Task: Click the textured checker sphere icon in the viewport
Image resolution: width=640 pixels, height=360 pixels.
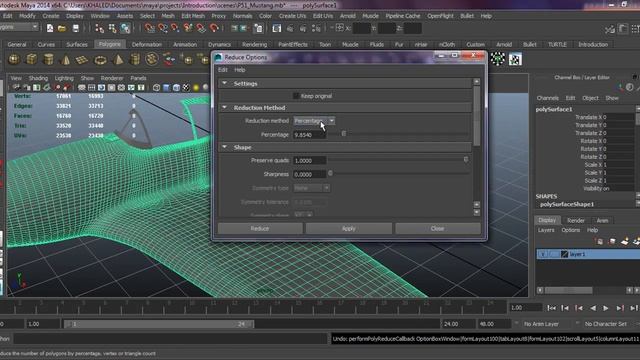Action: [186, 87]
